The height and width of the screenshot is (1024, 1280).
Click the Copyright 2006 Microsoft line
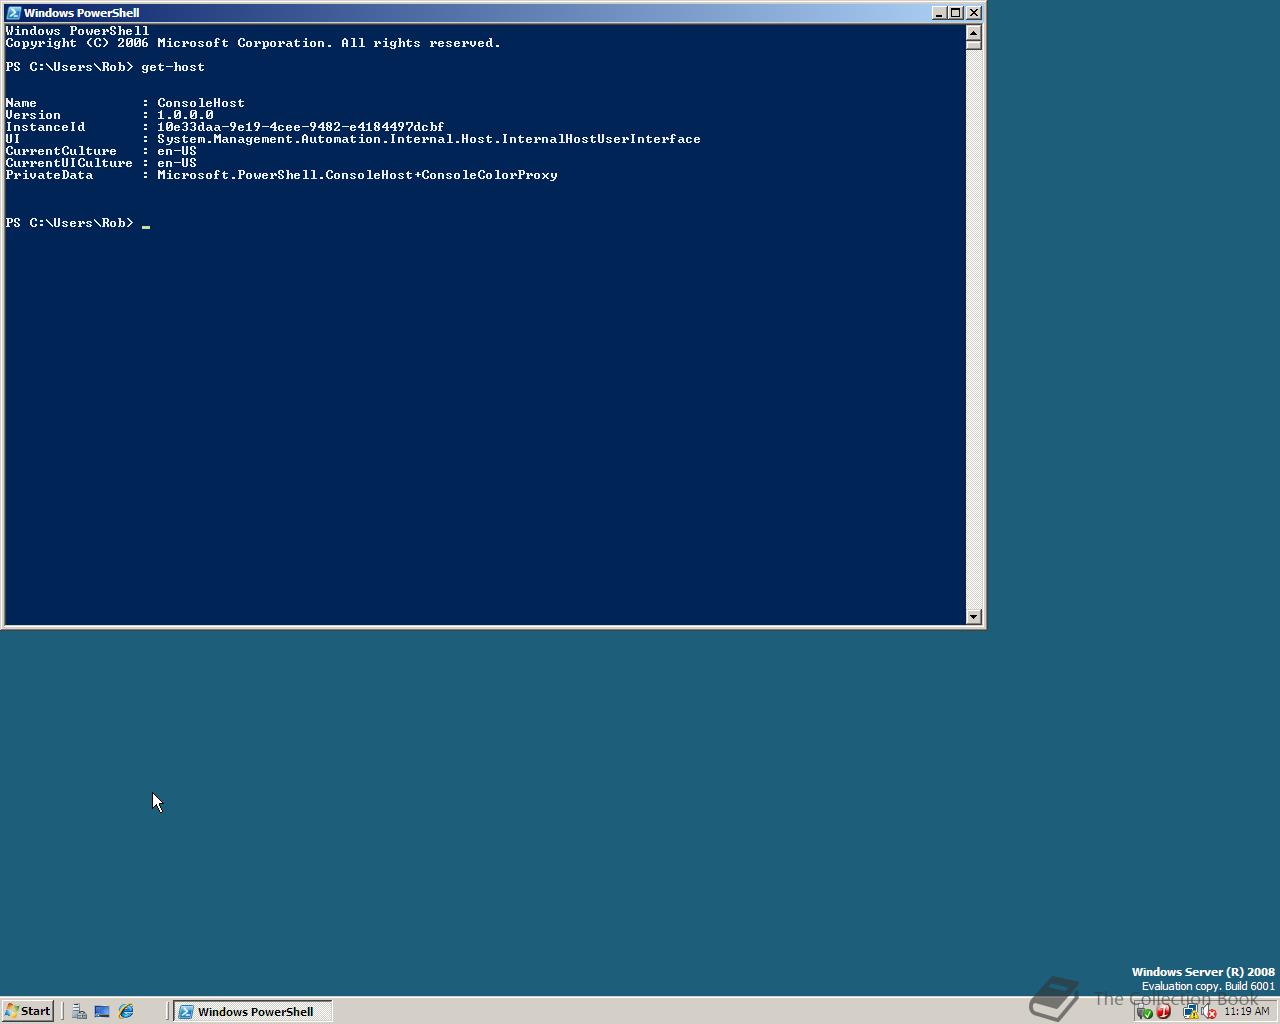pos(253,43)
